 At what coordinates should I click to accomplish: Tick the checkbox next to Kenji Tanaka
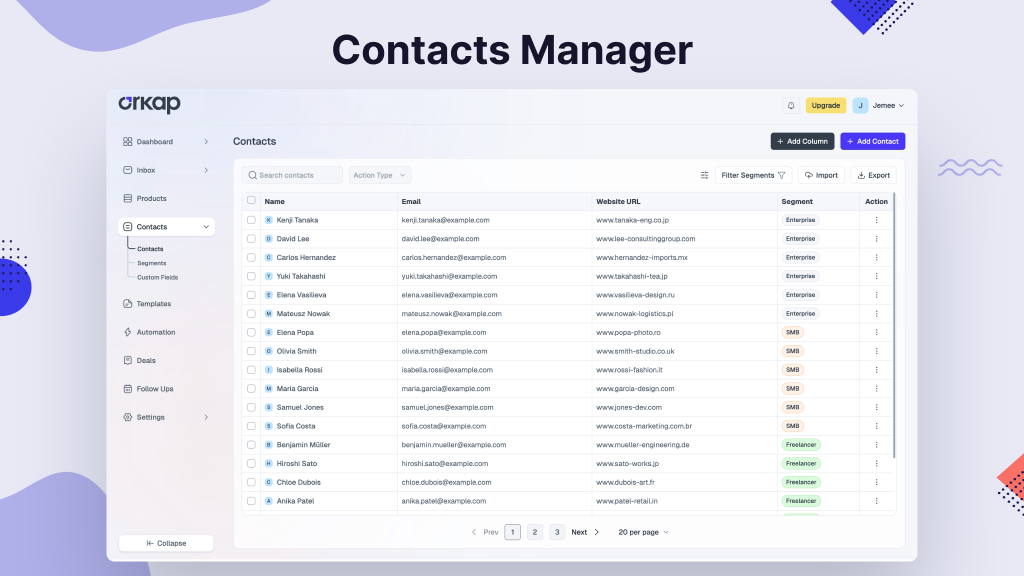252,220
